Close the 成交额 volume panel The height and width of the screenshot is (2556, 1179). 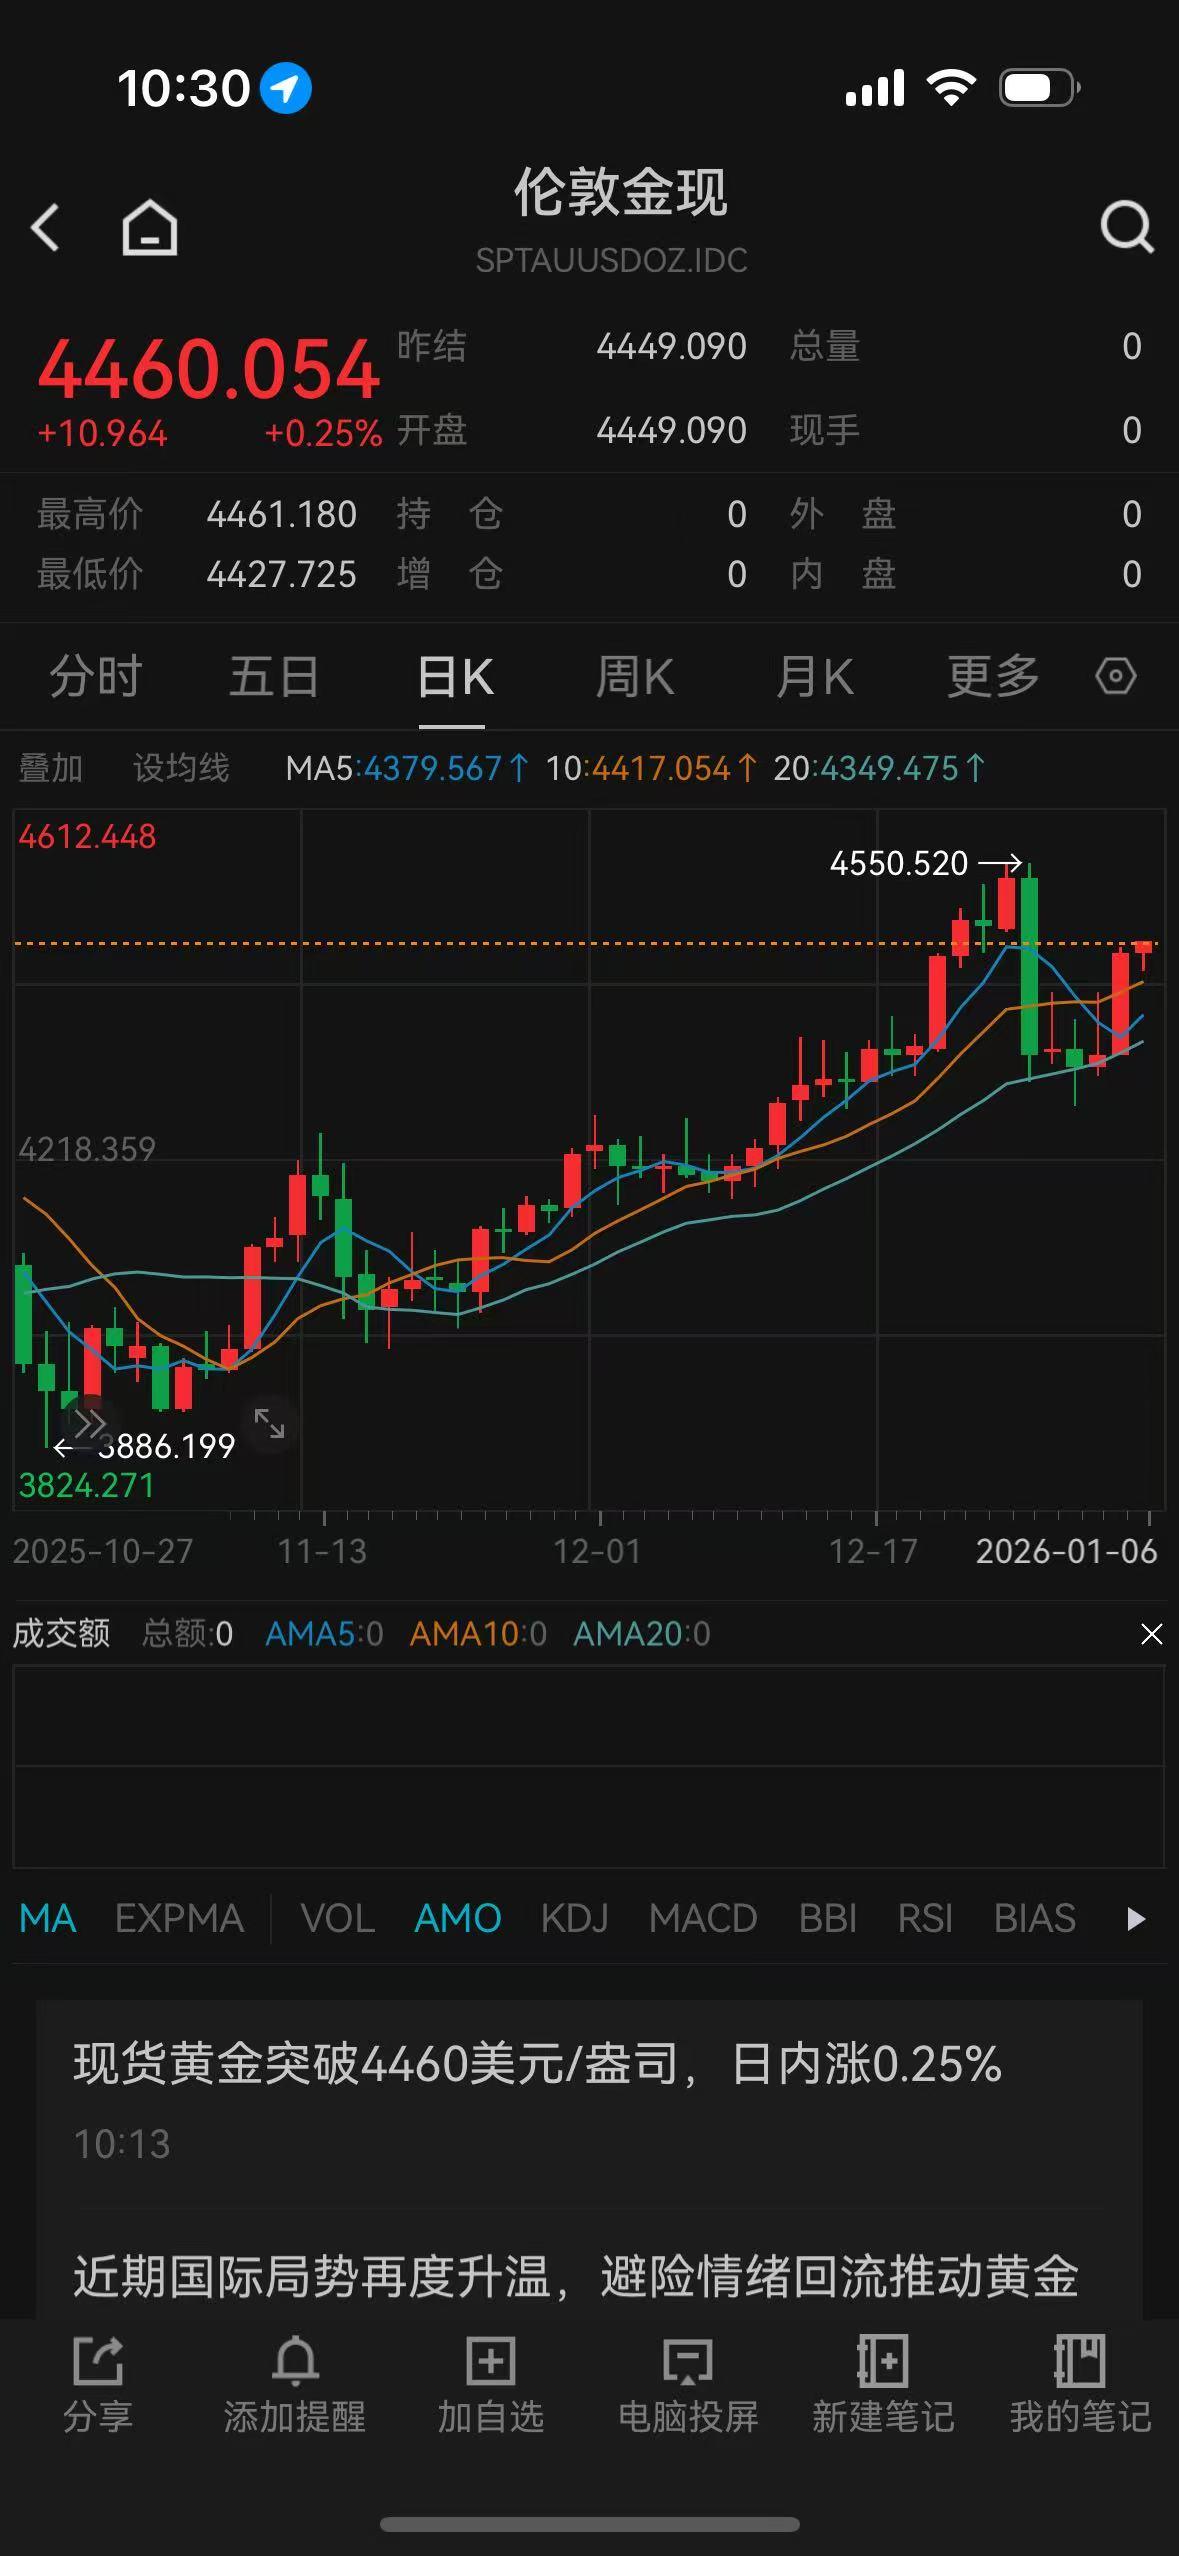(x=1151, y=1634)
